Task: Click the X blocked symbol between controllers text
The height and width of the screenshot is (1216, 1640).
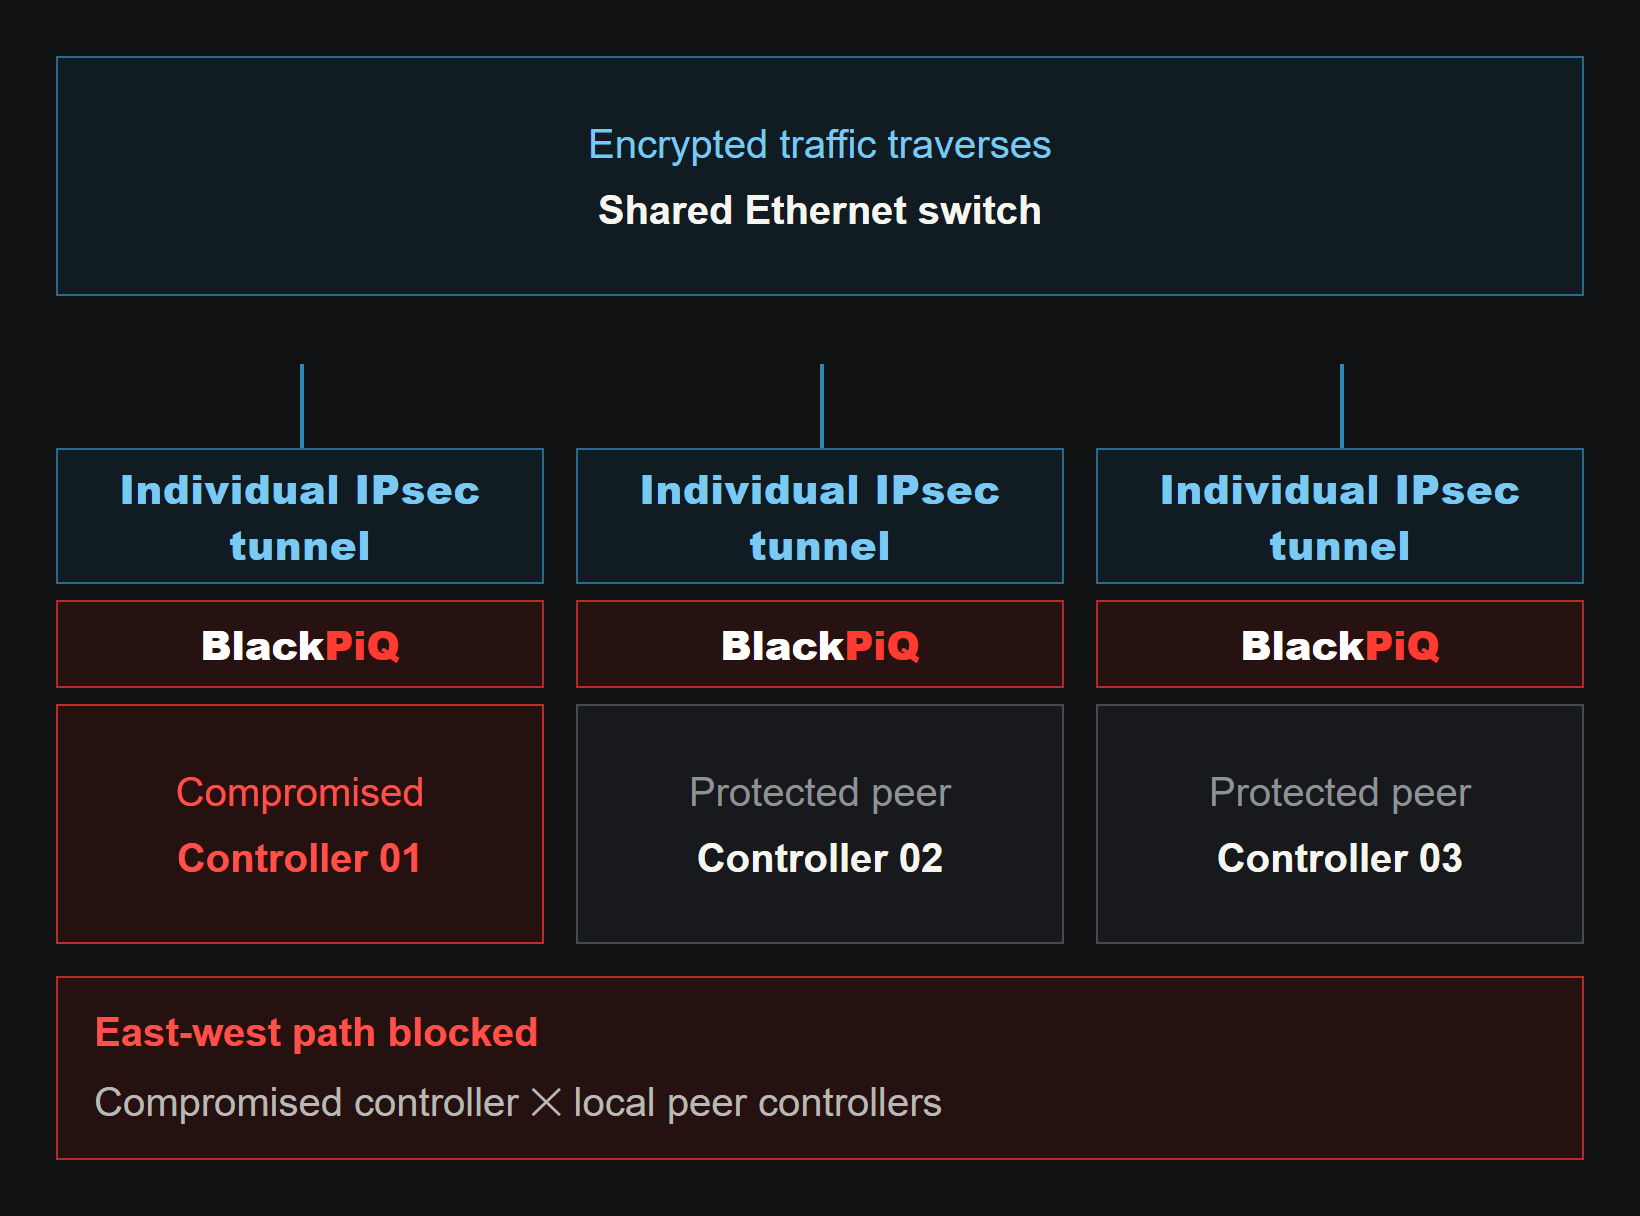Action: pyautogui.click(x=546, y=1103)
